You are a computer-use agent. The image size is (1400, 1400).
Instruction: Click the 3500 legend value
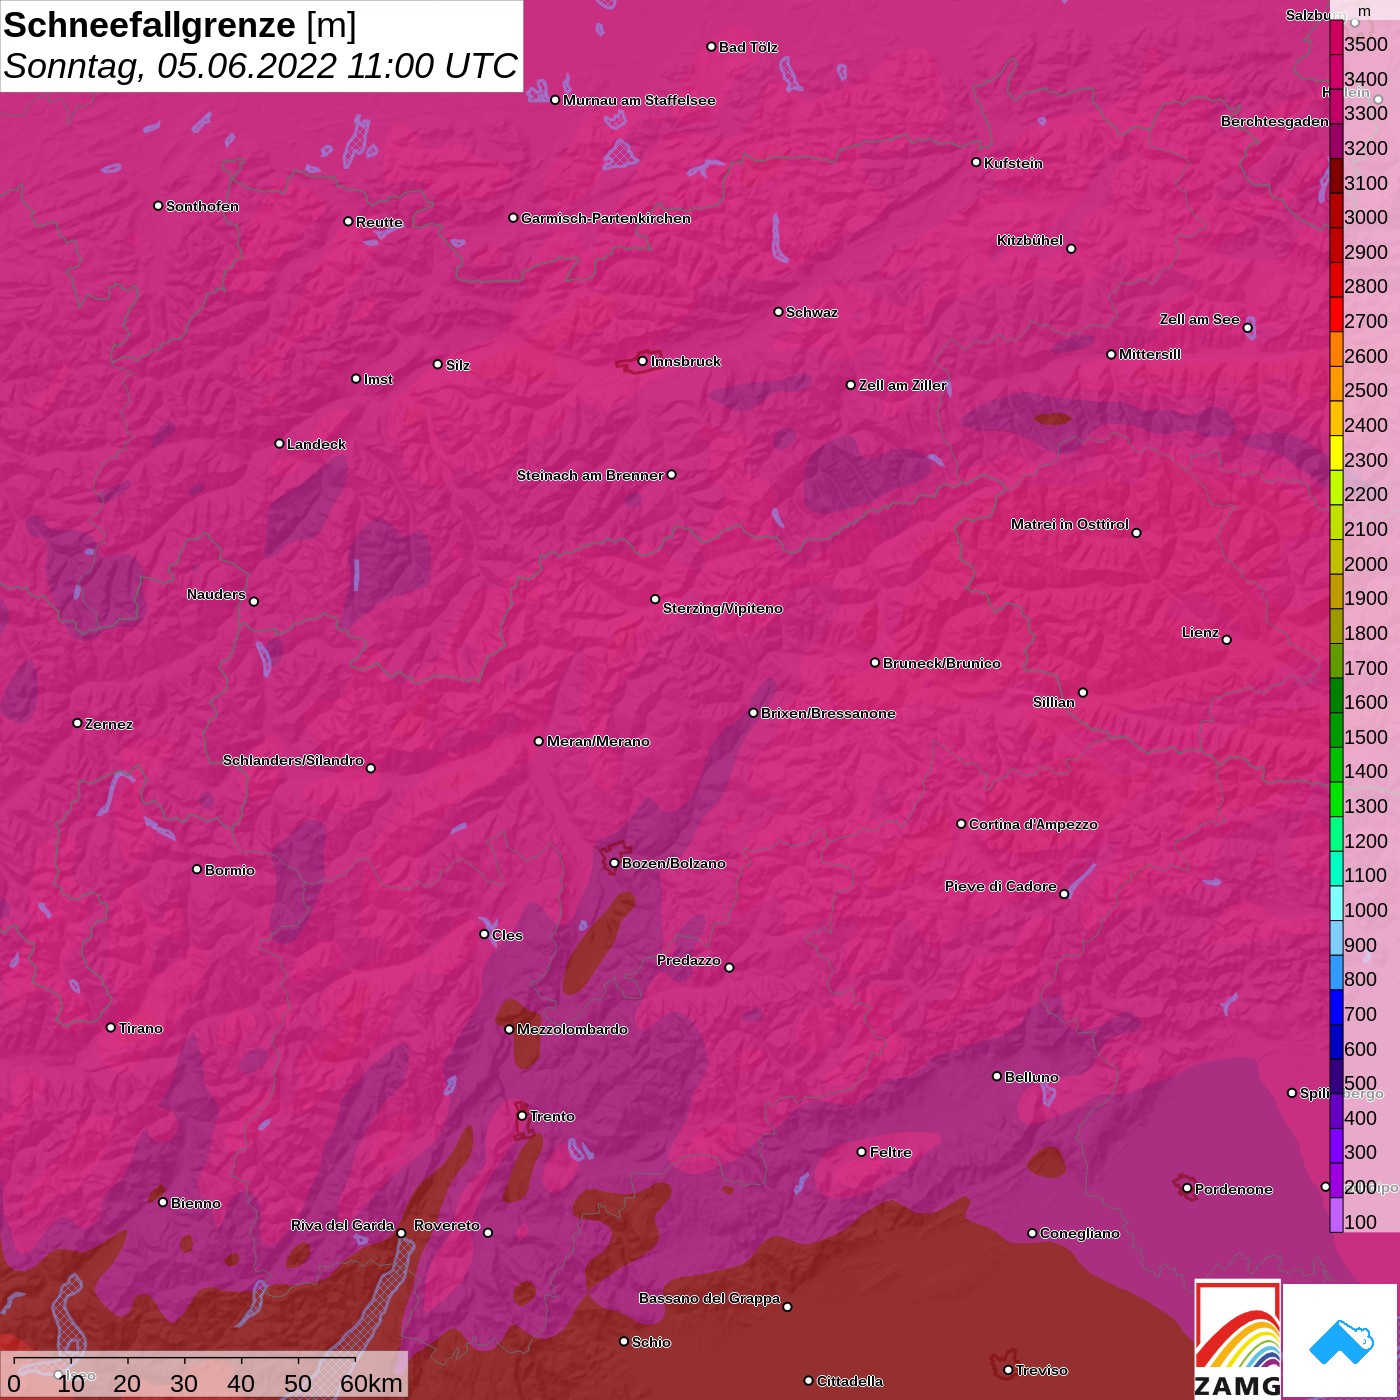pyautogui.click(x=1366, y=44)
